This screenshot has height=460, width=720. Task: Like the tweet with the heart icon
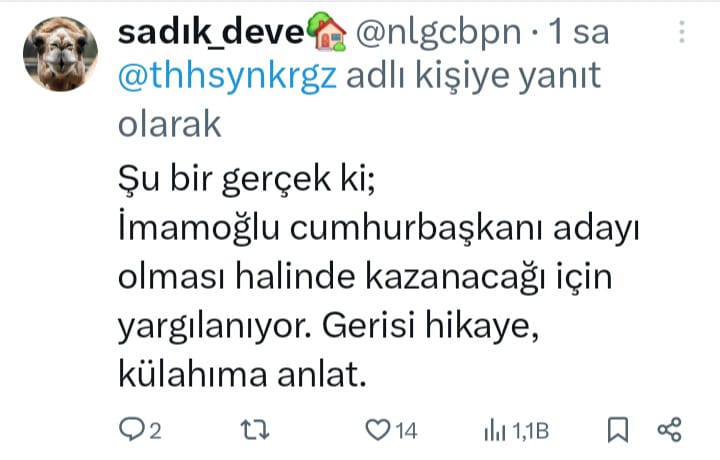click(376, 430)
